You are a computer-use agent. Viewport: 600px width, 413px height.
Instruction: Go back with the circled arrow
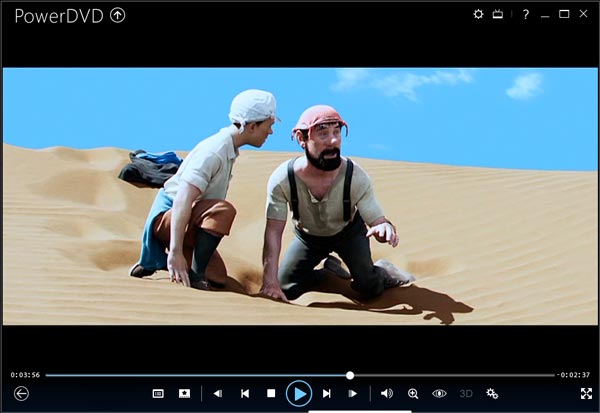pos(21,393)
